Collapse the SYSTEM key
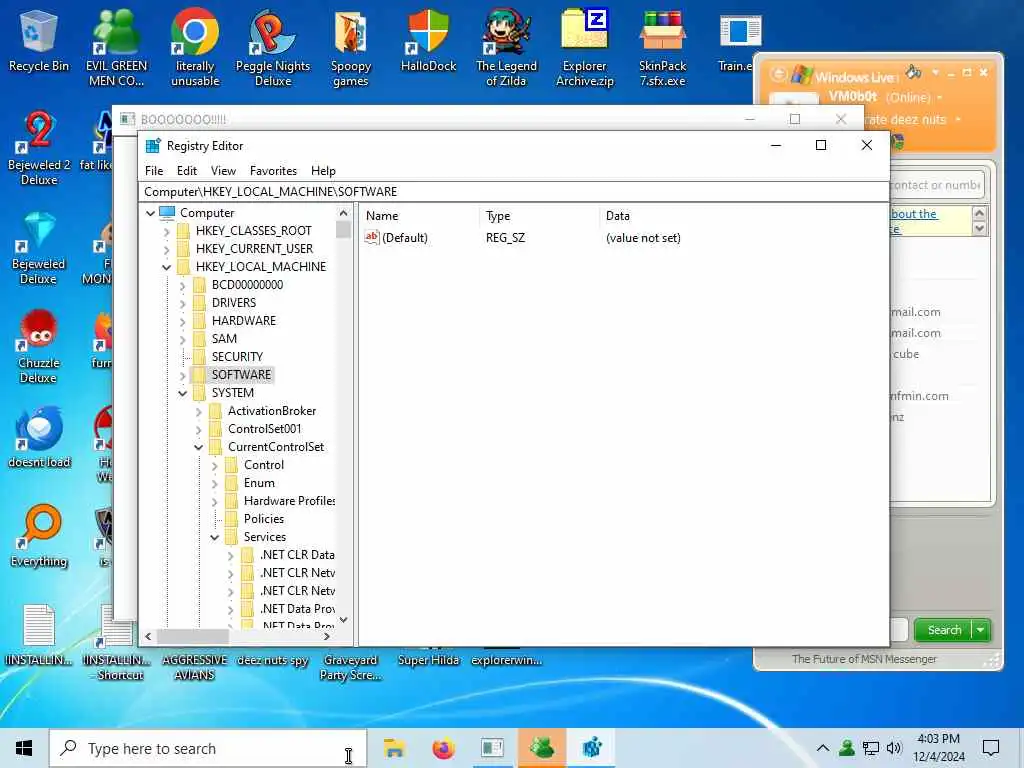This screenshot has height=768, width=1024. click(183, 393)
